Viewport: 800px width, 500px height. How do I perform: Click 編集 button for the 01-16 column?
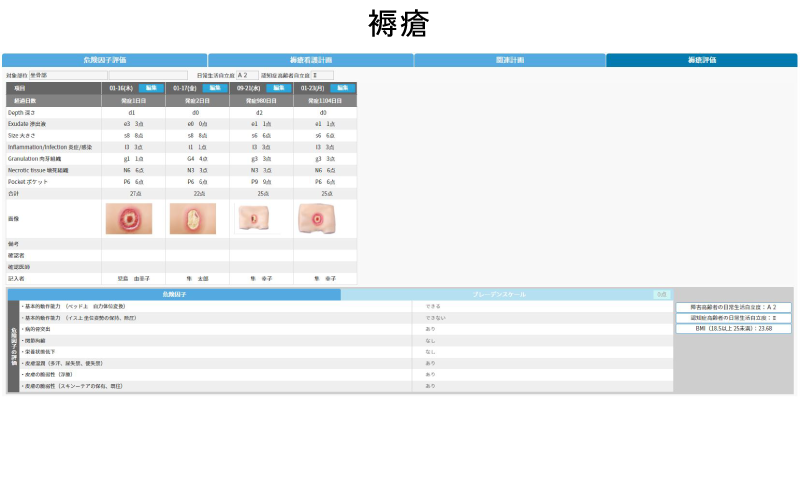[149, 88]
